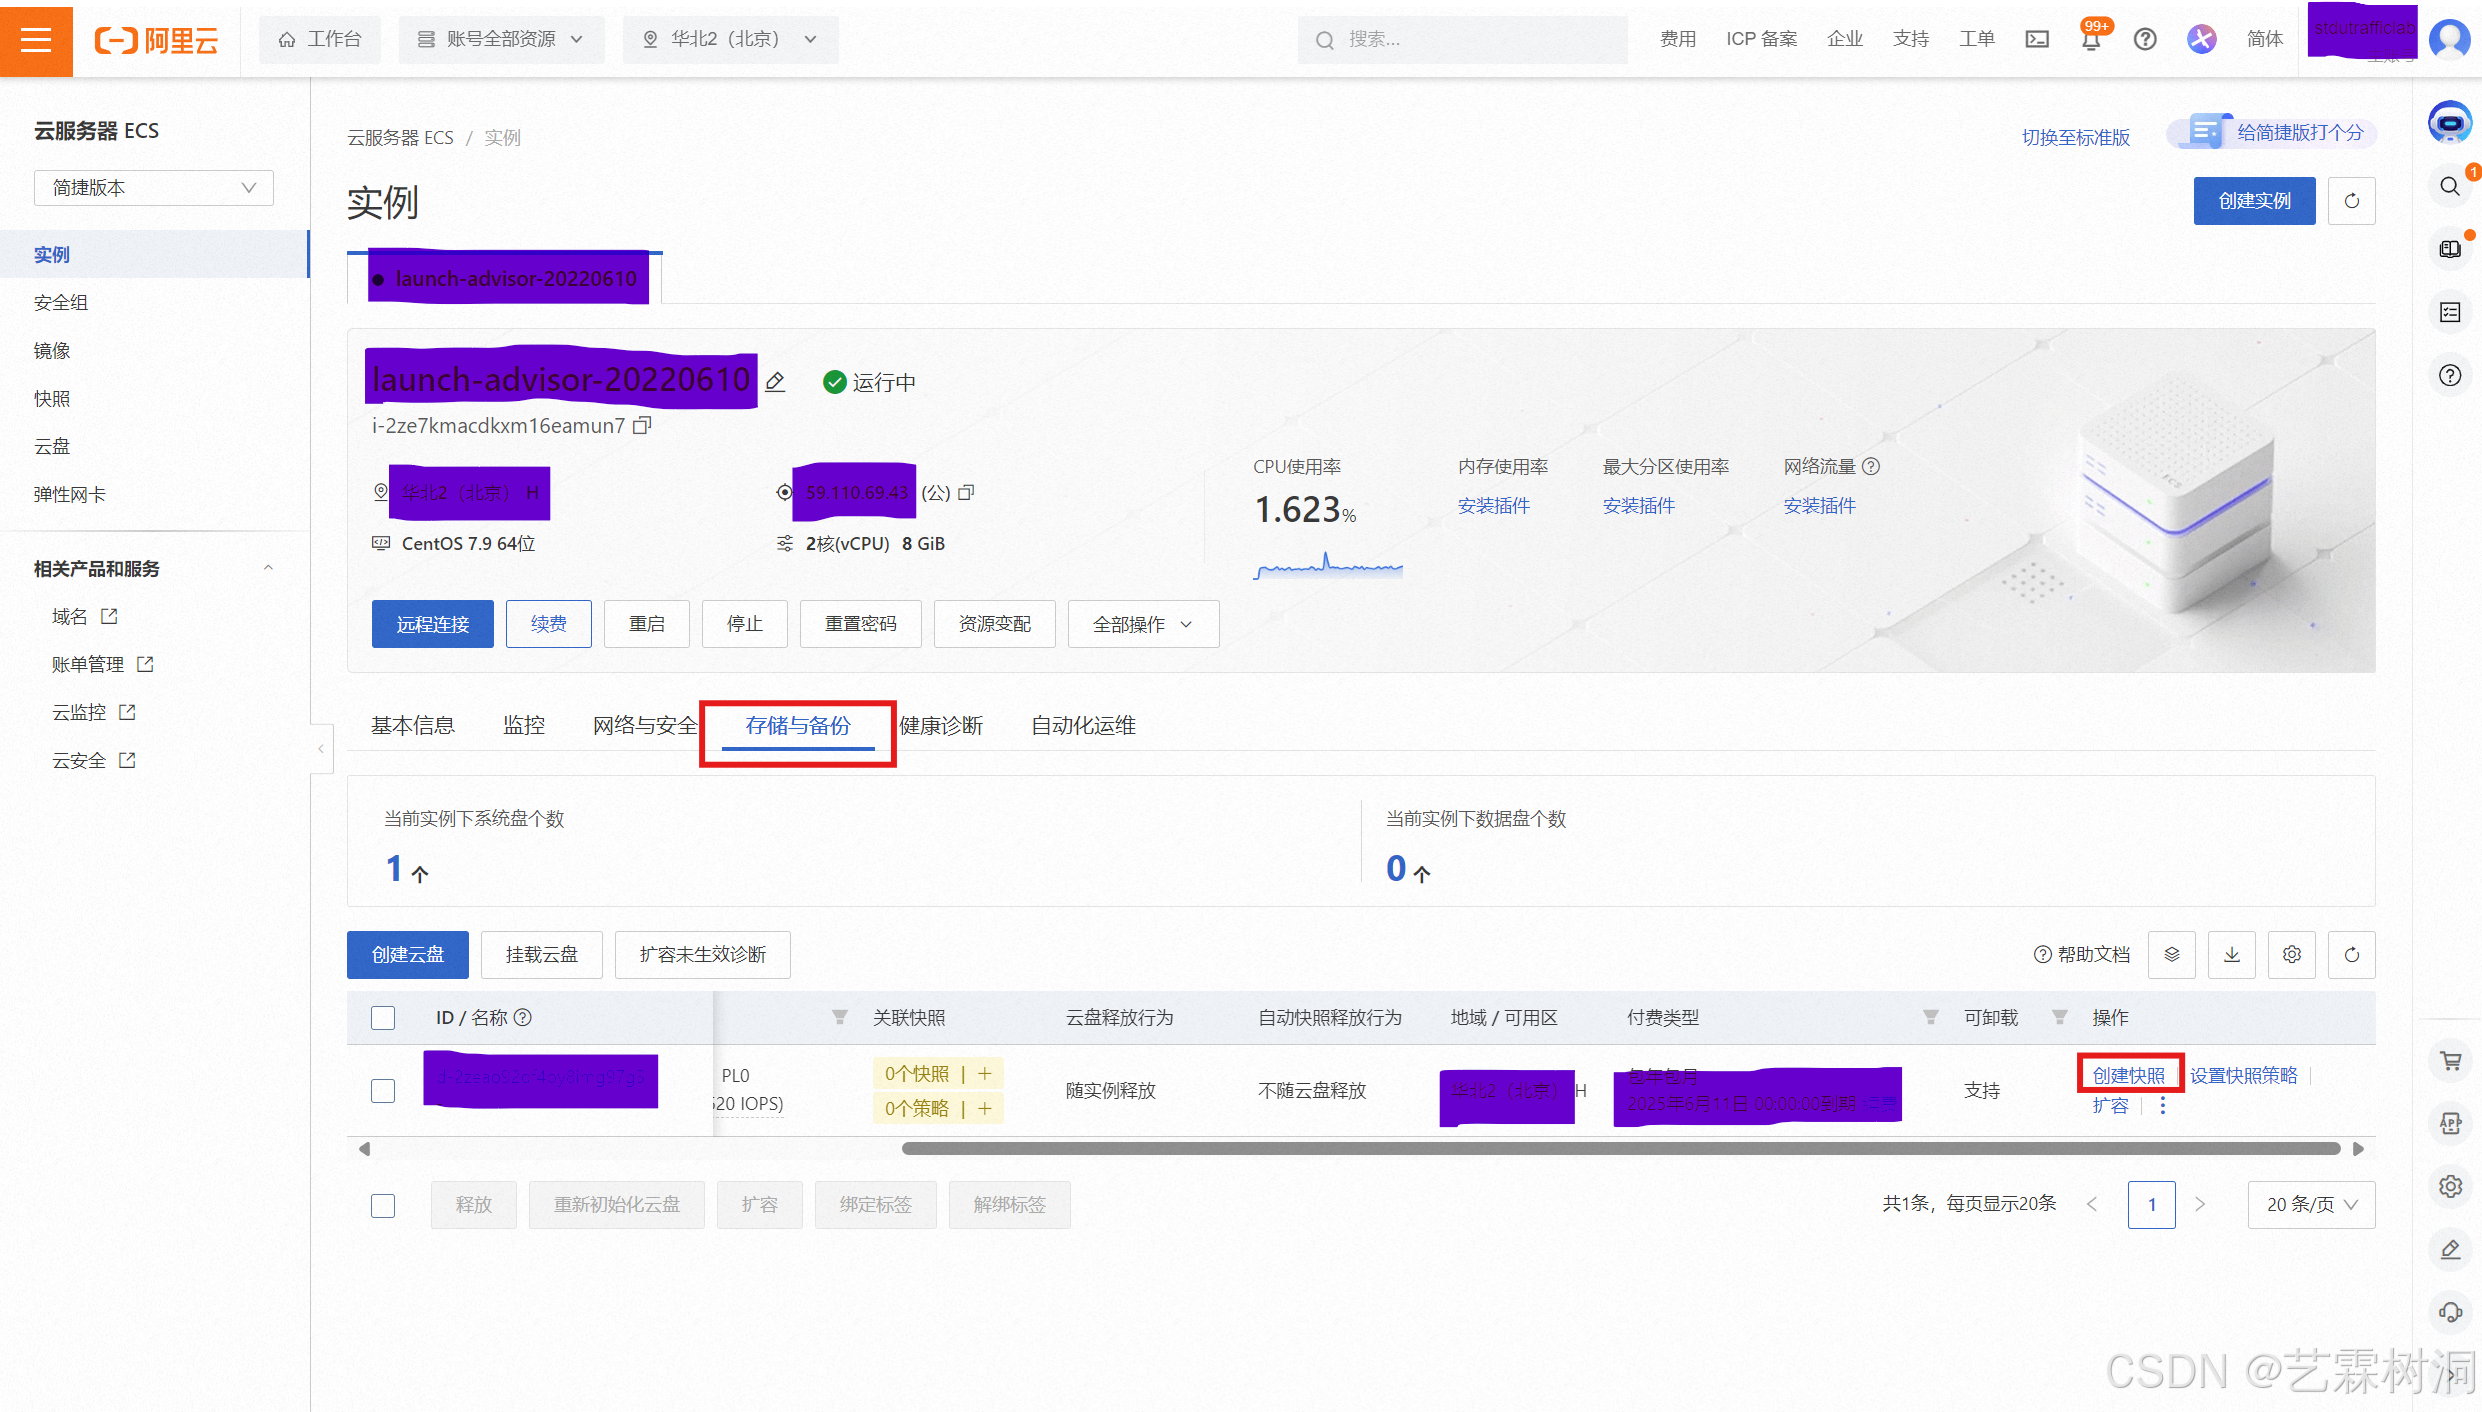The height and width of the screenshot is (1412, 2482).
Task: Show the ID / 名称 help tooltip
Action: pyautogui.click(x=522, y=1018)
